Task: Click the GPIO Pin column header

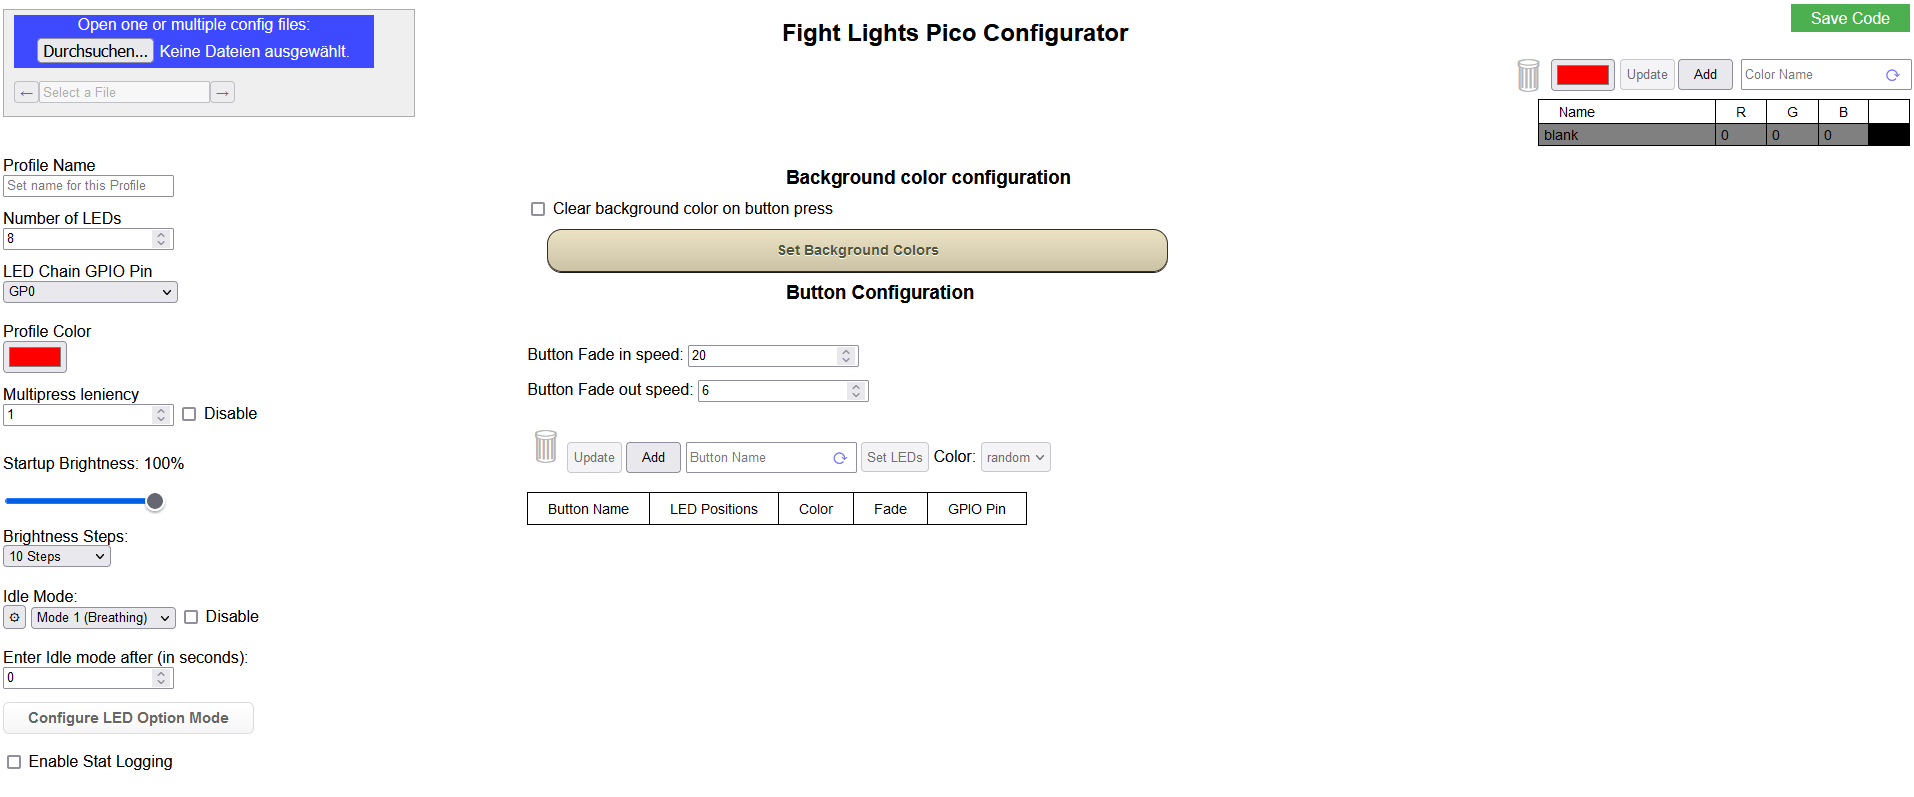Action: click(x=976, y=509)
